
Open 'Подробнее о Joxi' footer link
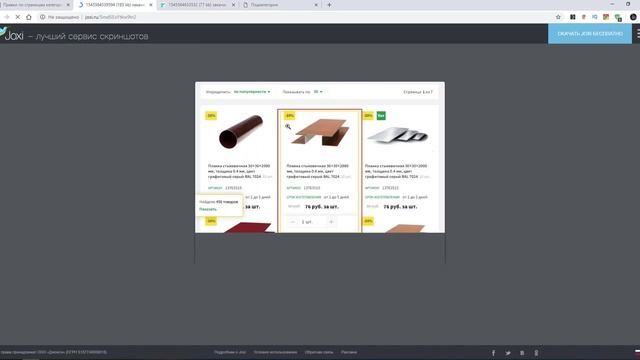[x=230, y=352]
